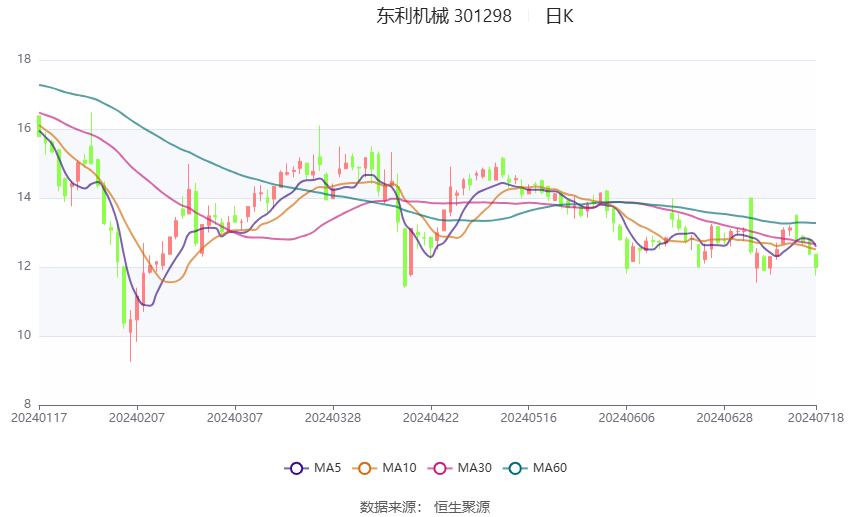Click the 20240718 final date label
The image size is (850, 517).
tap(816, 418)
